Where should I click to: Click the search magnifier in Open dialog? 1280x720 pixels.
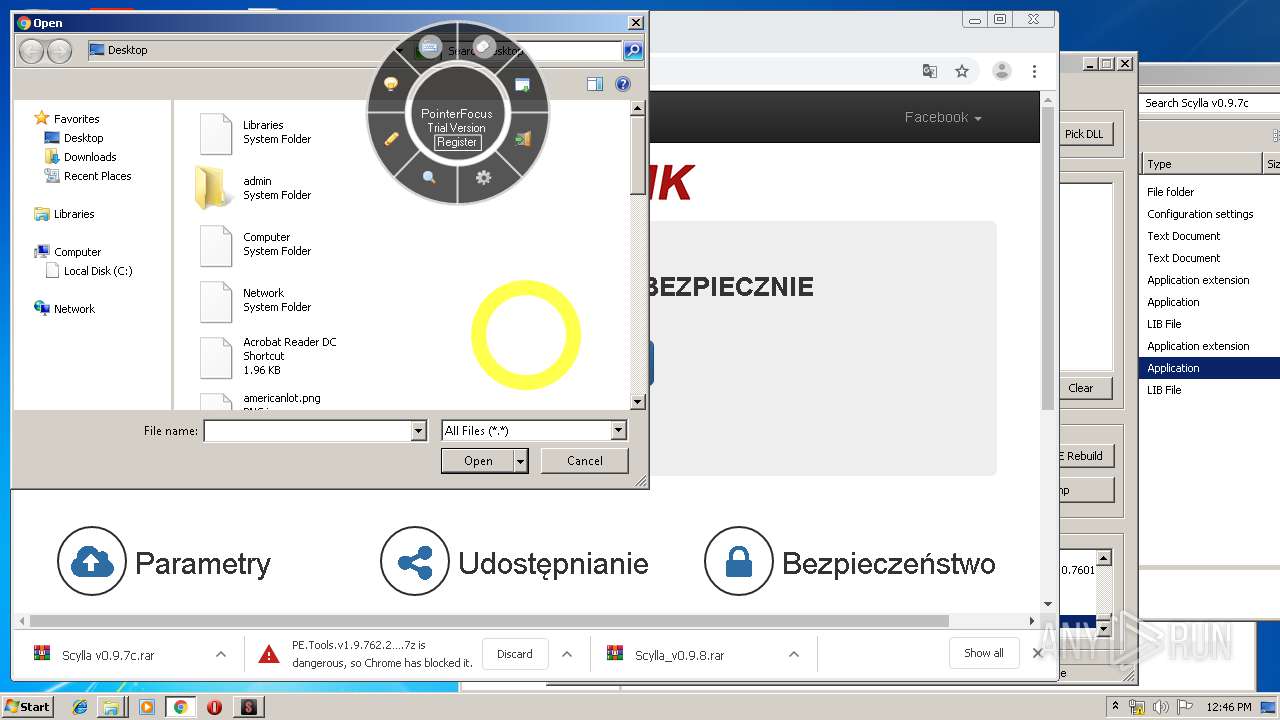tap(632, 50)
